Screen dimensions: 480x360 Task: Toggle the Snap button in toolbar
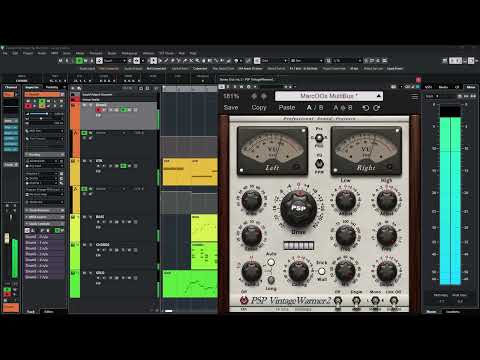(x=257, y=61)
